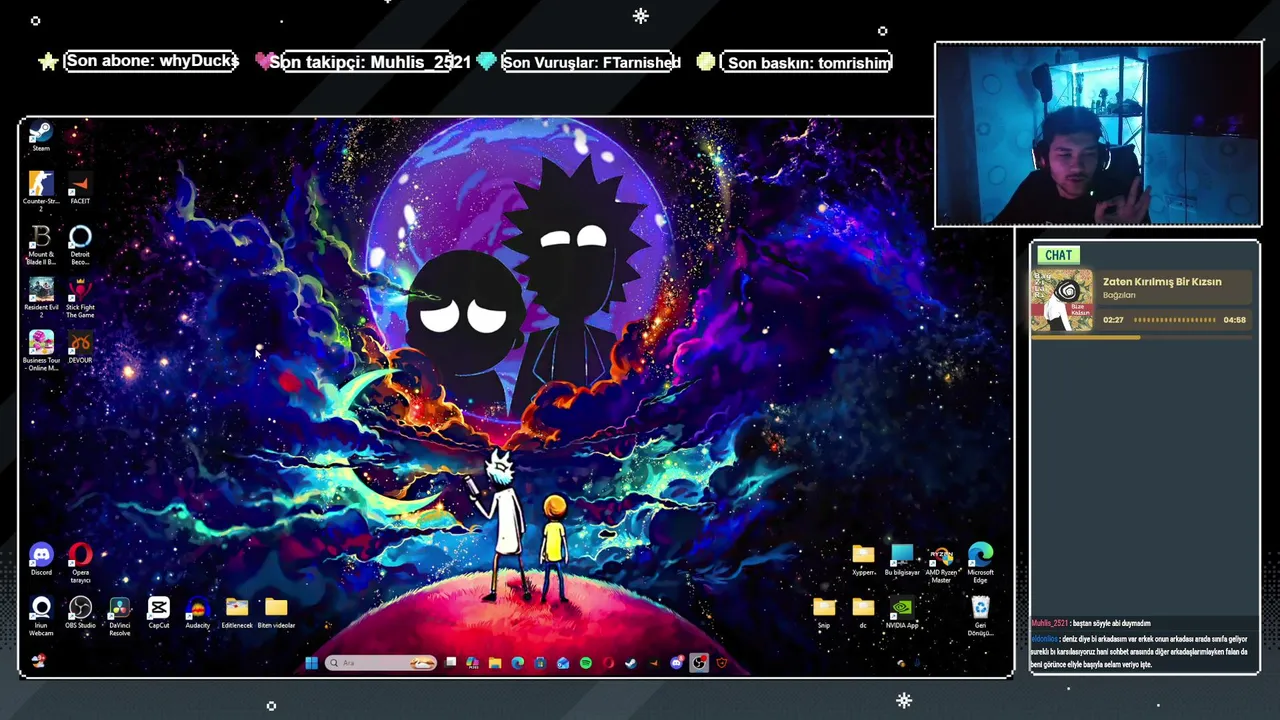This screenshot has height=720, width=1280.
Task: Click the 'Zaten Kırılmış Bir Kızsın' song title
Action: (x=1162, y=282)
